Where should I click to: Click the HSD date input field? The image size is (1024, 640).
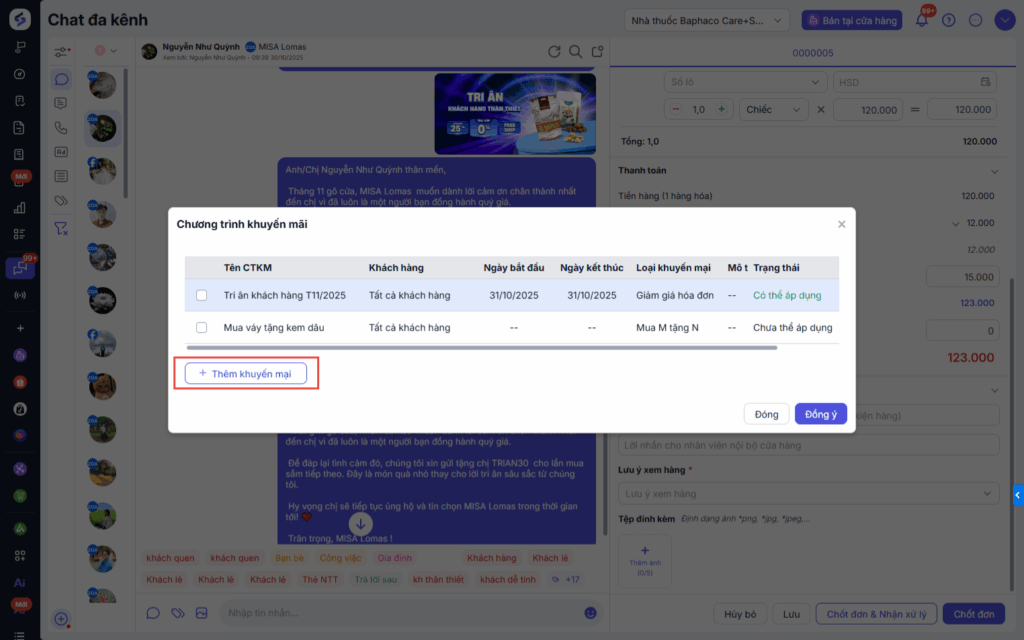914,82
